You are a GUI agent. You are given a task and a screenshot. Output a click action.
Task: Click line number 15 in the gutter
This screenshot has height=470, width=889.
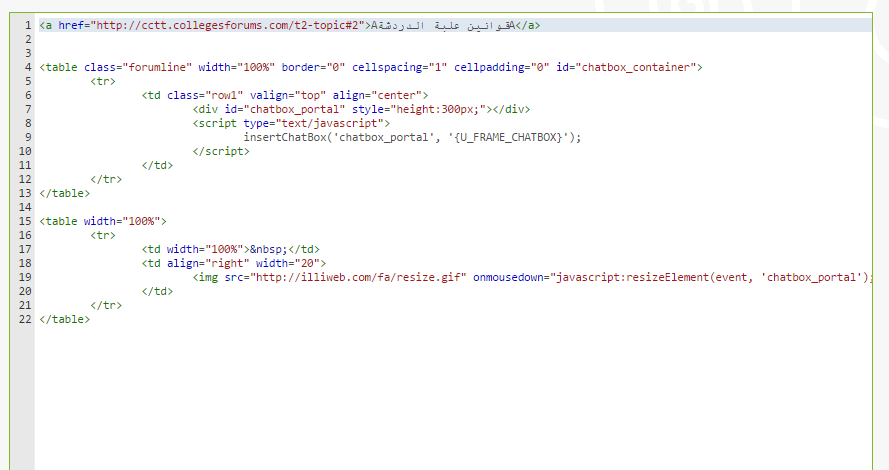pyautogui.click(x=25, y=221)
